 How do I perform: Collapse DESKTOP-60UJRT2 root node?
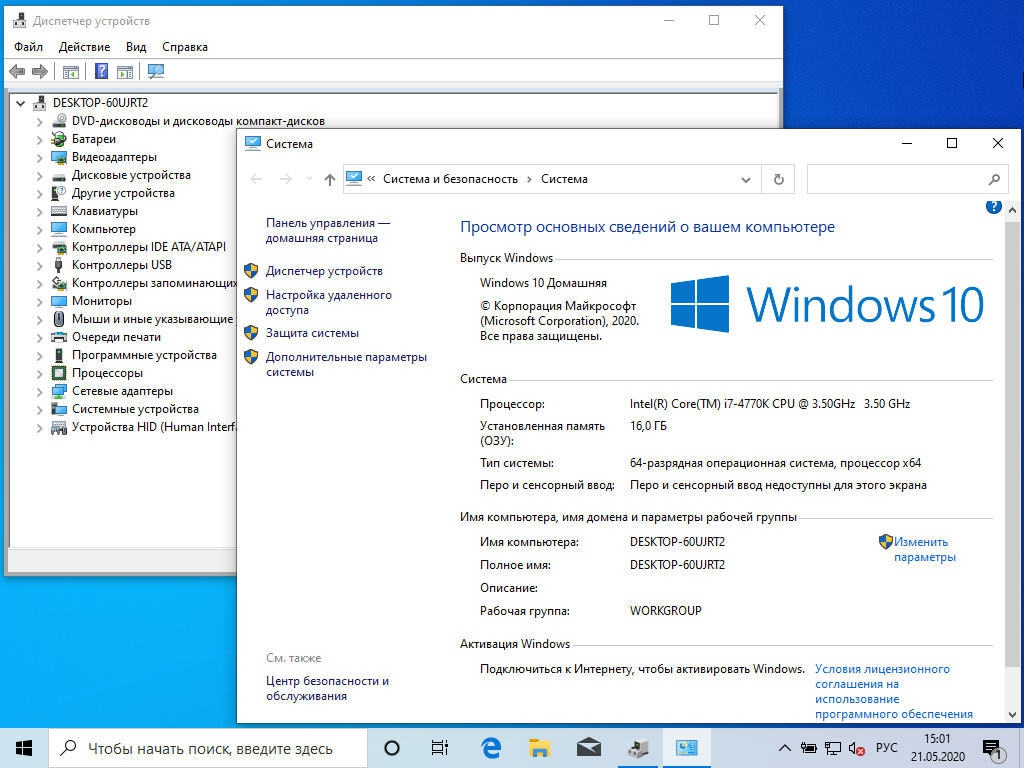(21, 103)
